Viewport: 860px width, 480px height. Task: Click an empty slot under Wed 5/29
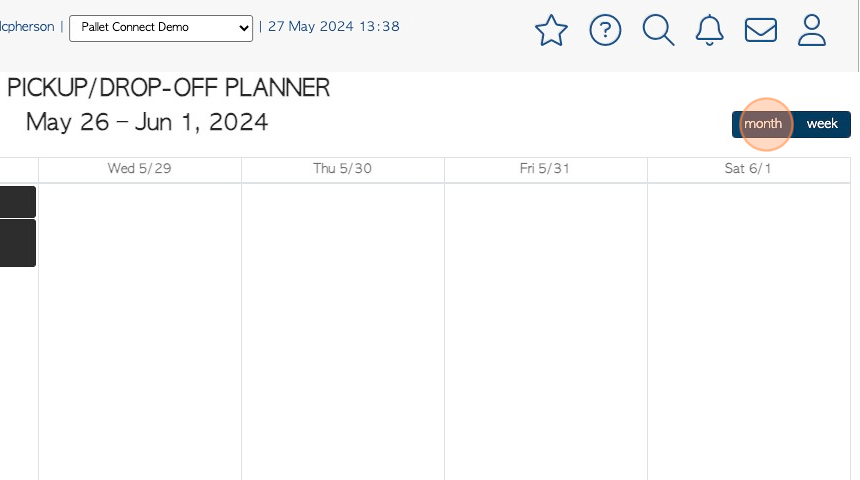pos(139,329)
